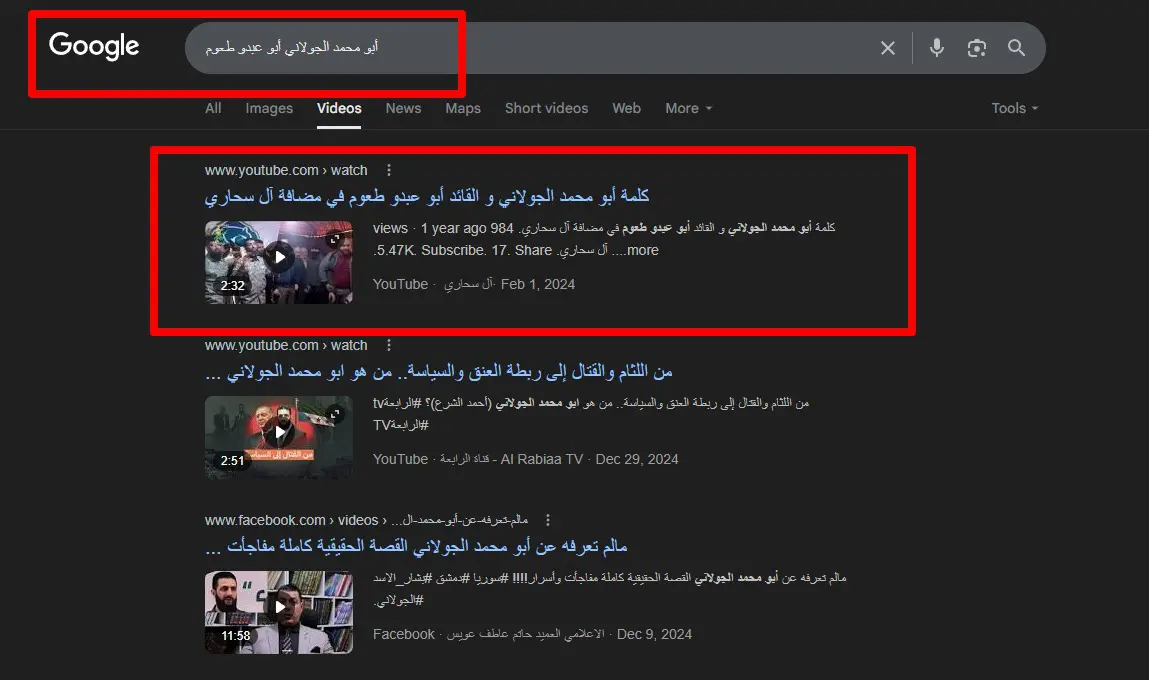This screenshot has width=1149, height=680.
Task: Open first YouTube result title link
Action: pyautogui.click(x=427, y=196)
